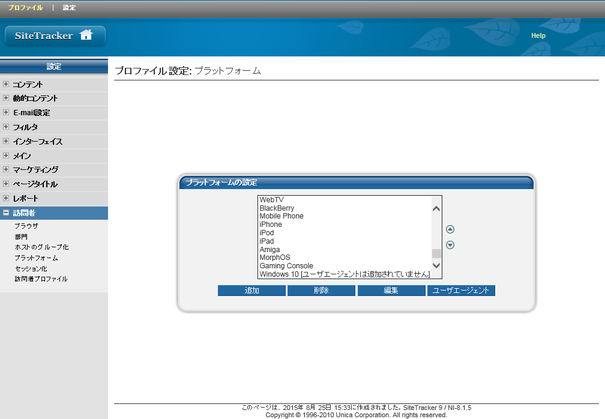Open the Help link
The image size is (605, 419).
(x=538, y=35)
